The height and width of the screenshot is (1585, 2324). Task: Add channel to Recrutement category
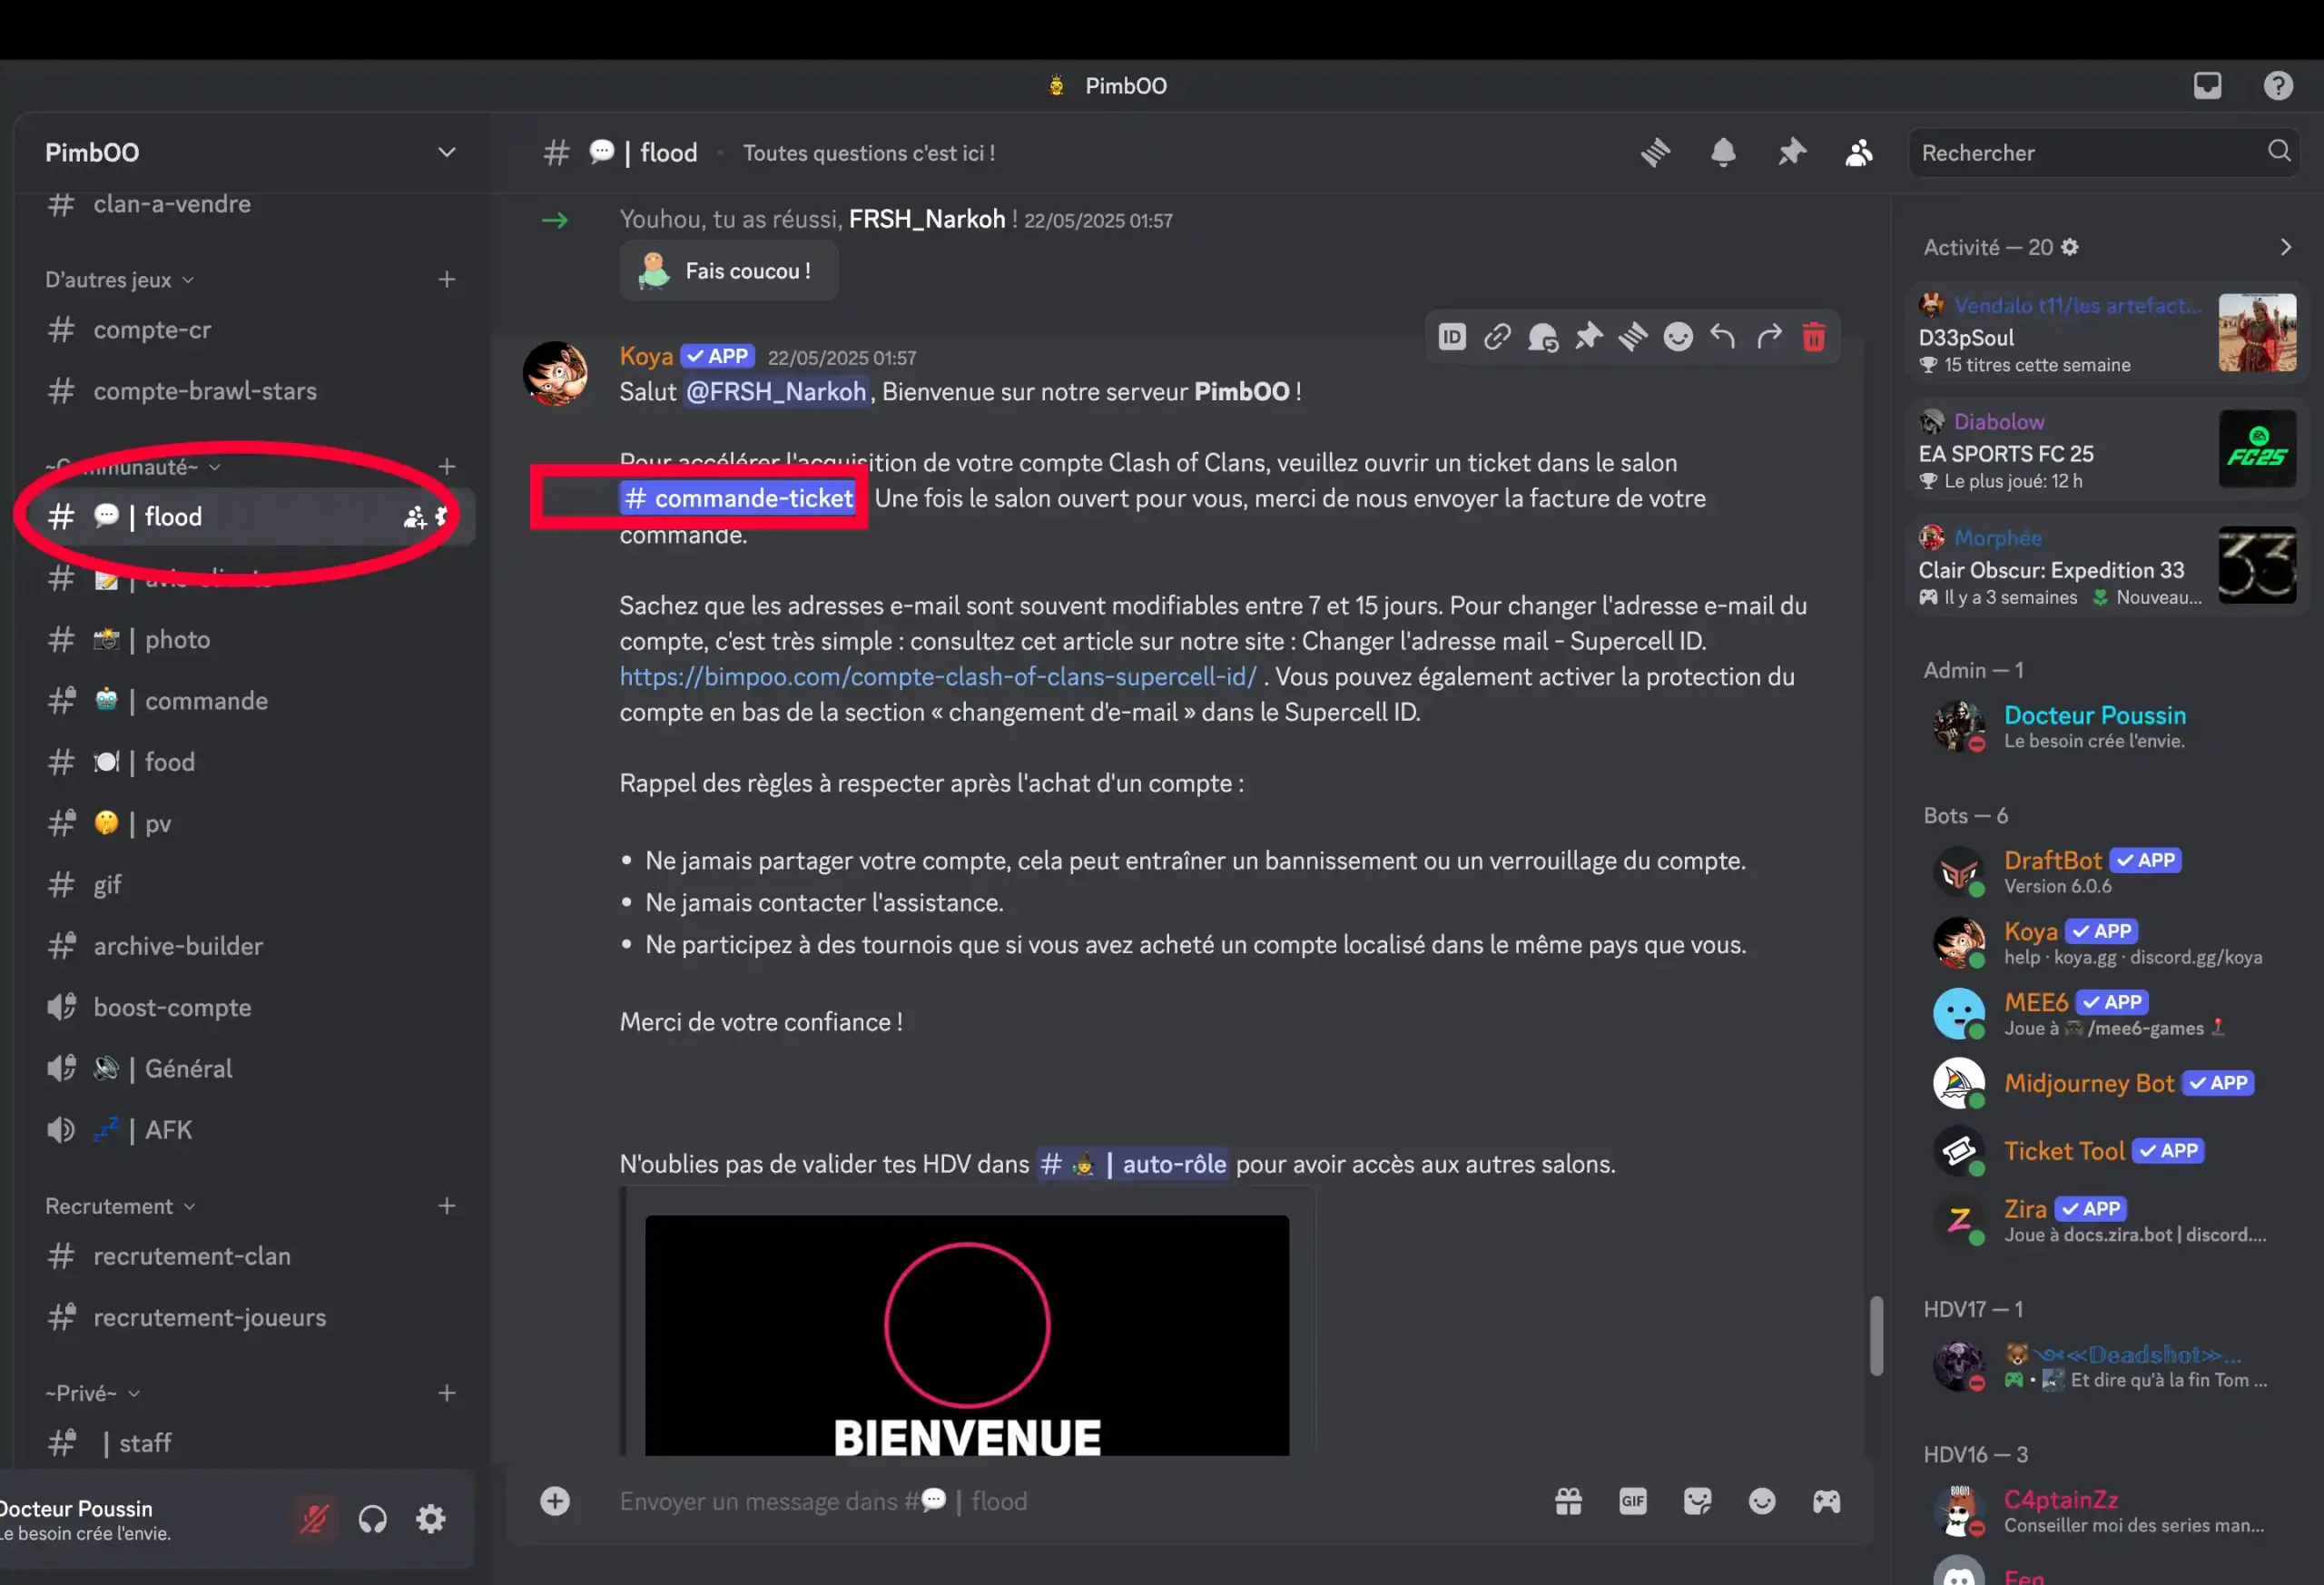click(446, 1206)
